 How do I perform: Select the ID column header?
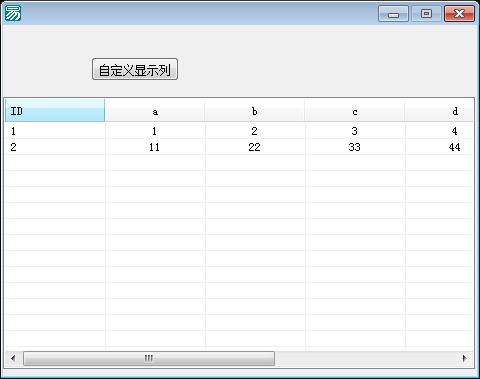coord(55,111)
